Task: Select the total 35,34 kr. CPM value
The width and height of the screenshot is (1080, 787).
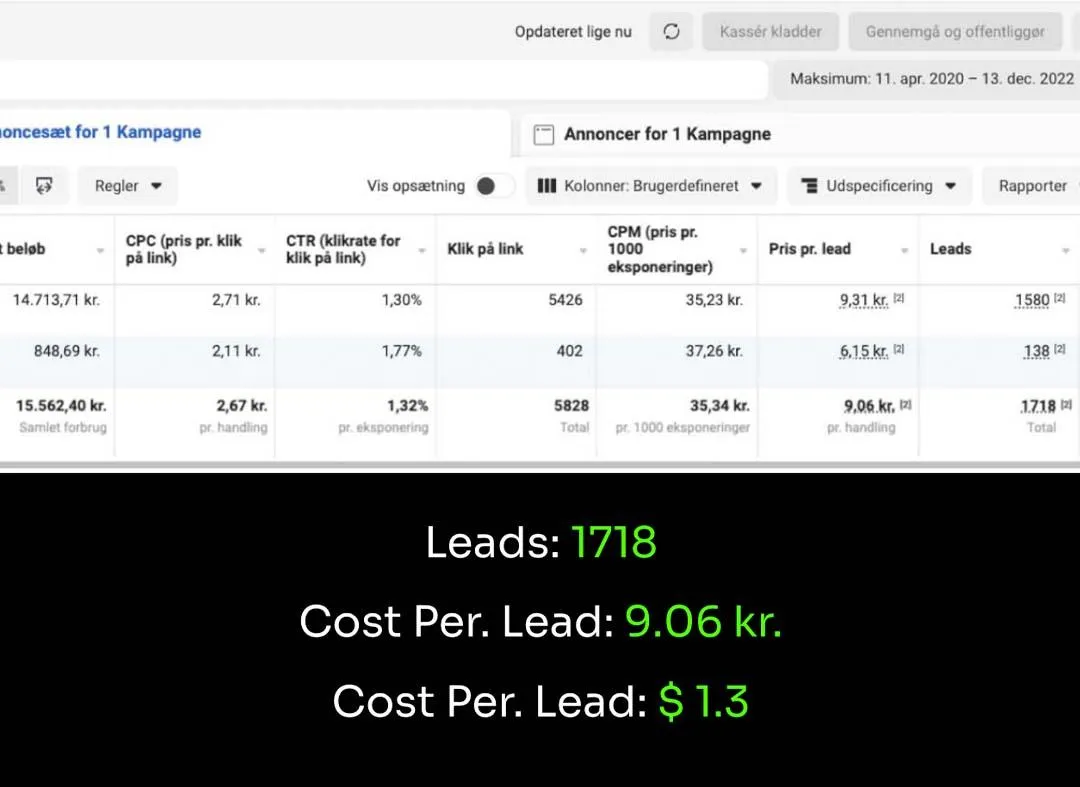Action: (x=720, y=406)
